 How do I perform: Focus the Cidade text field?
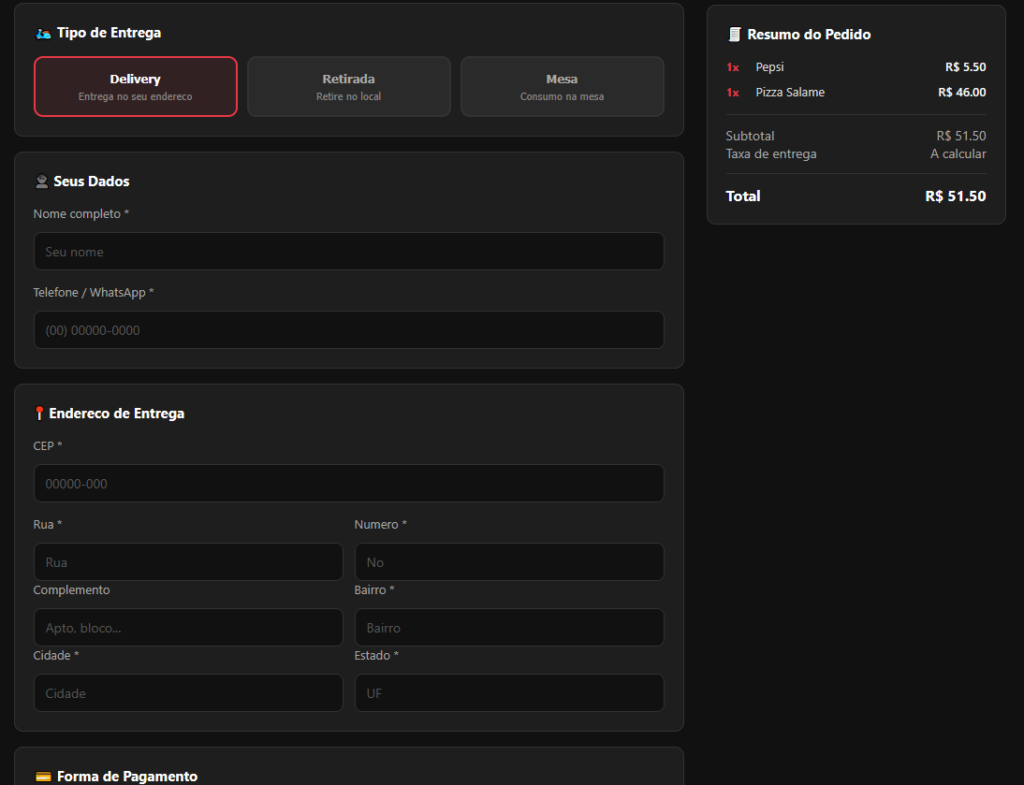point(188,693)
